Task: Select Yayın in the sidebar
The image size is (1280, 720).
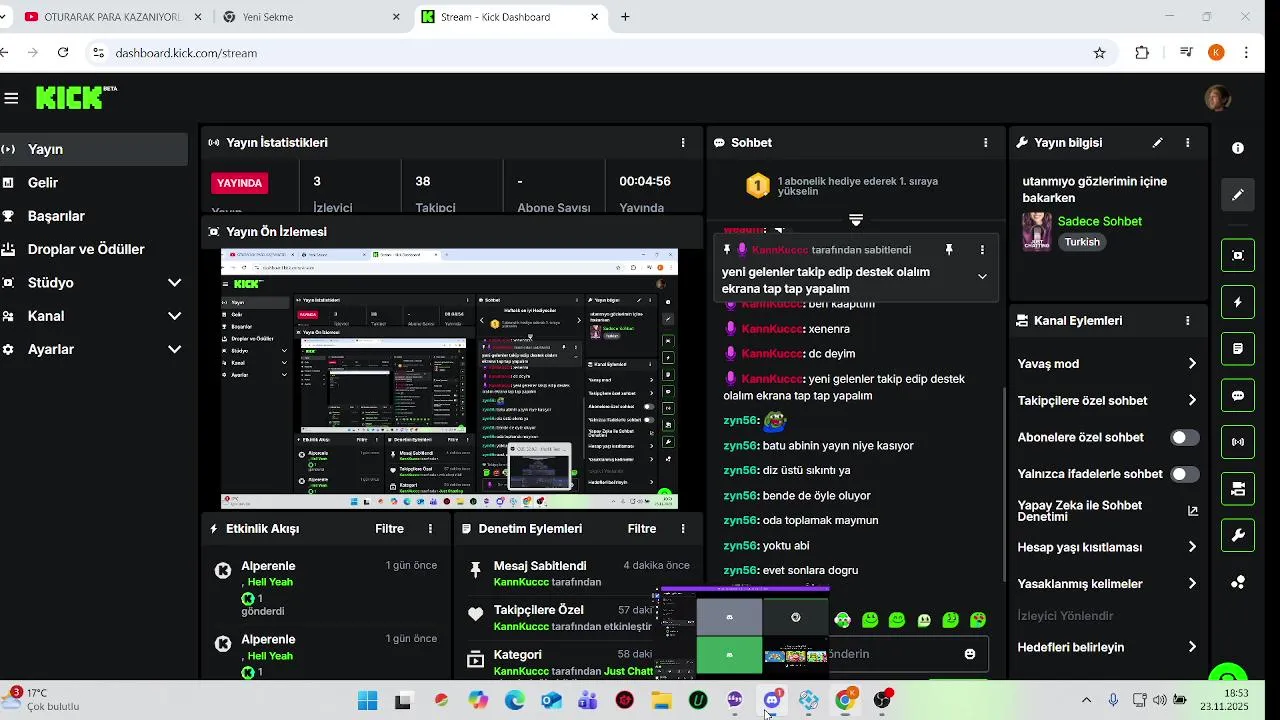Action: [94, 149]
